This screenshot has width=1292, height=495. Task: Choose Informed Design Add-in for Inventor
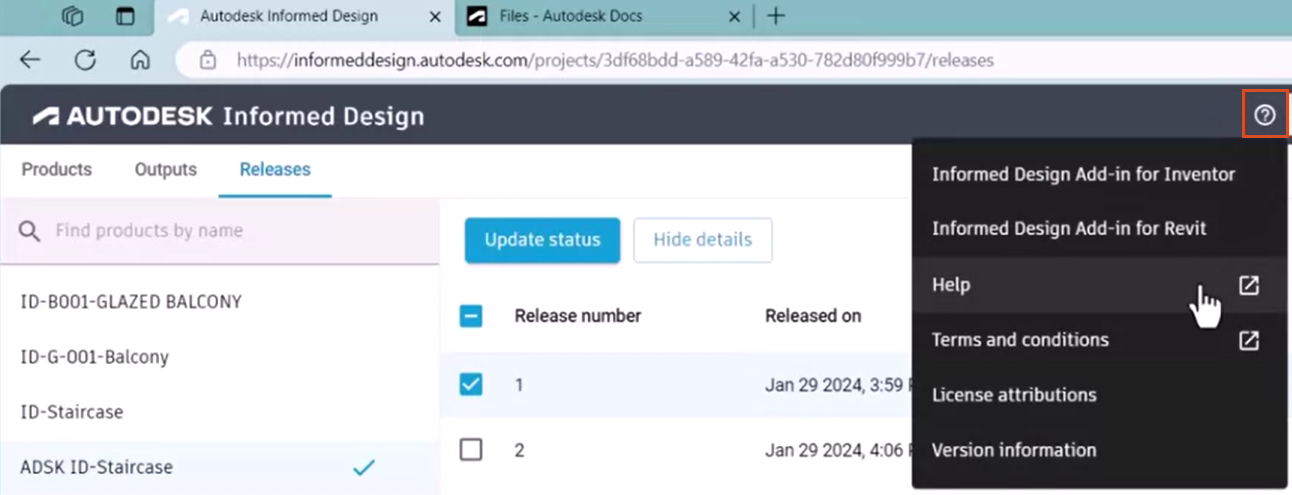click(x=1083, y=174)
